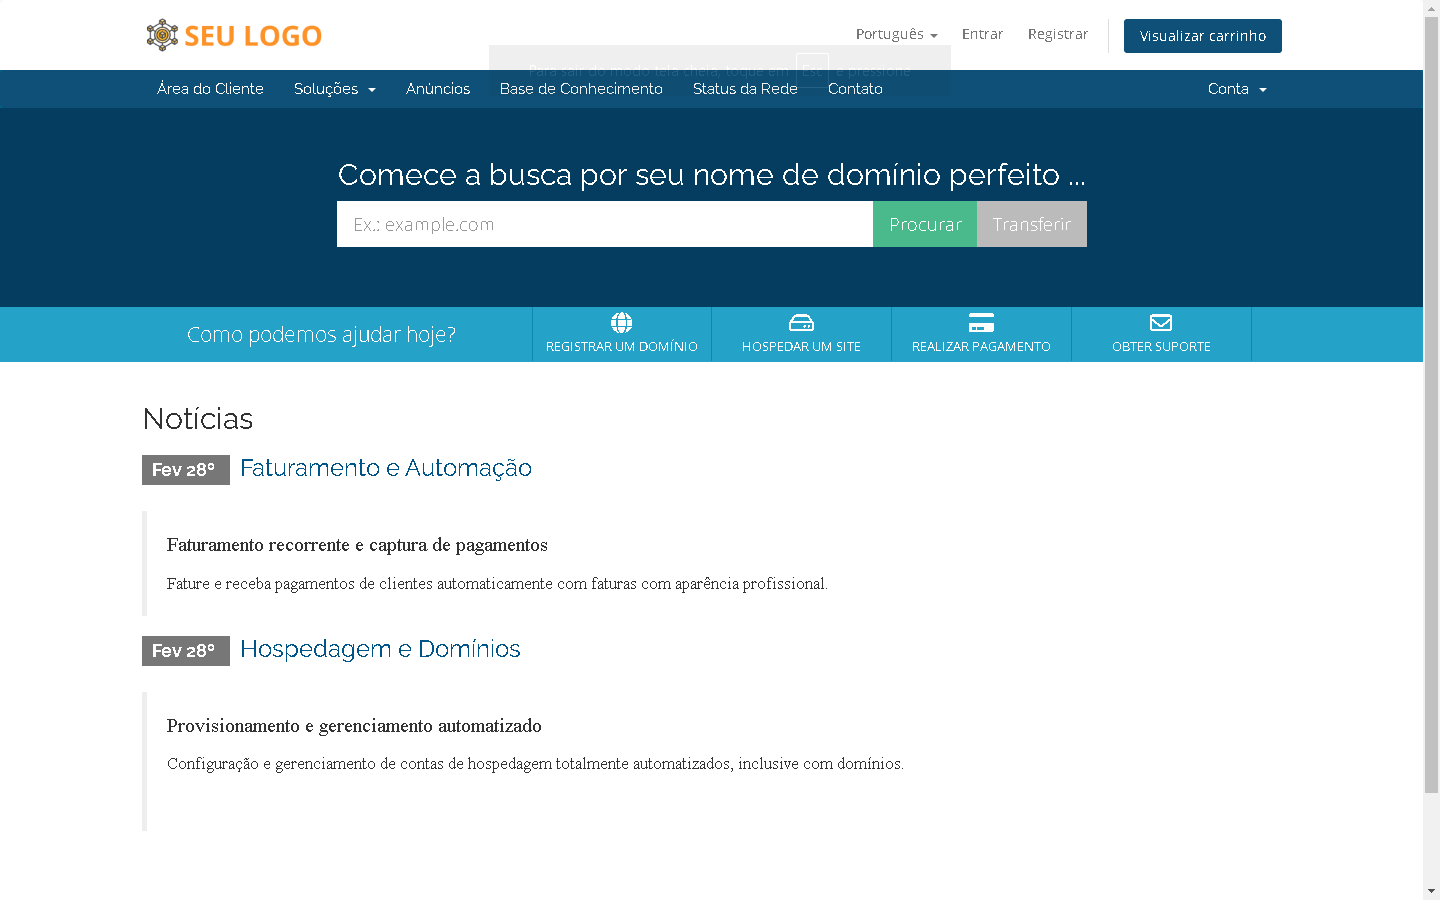Click the scroll down arrow on scrollbar
The height and width of the screenshot is (900, 1440).
pyautogui.click(x=1431, y=890)
